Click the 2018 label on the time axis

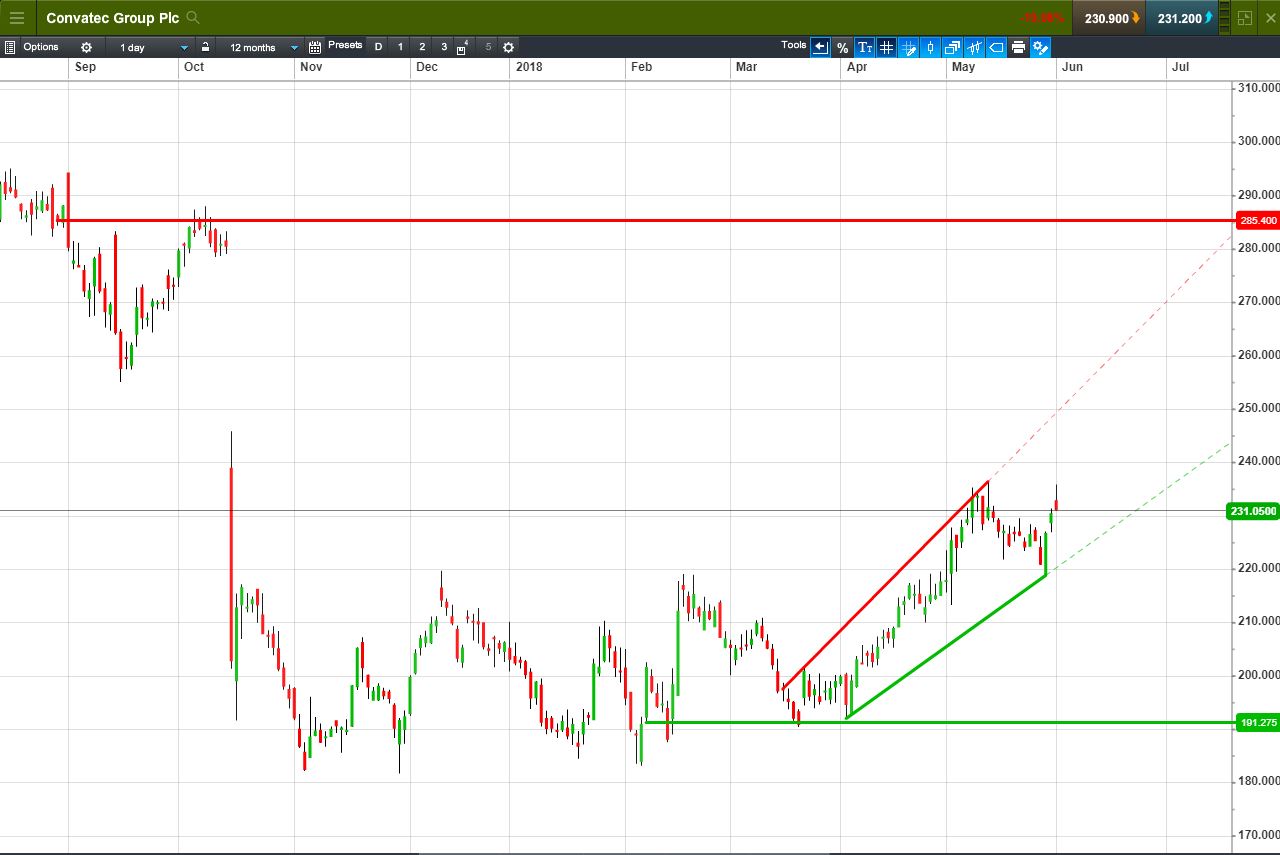[527, 67]
